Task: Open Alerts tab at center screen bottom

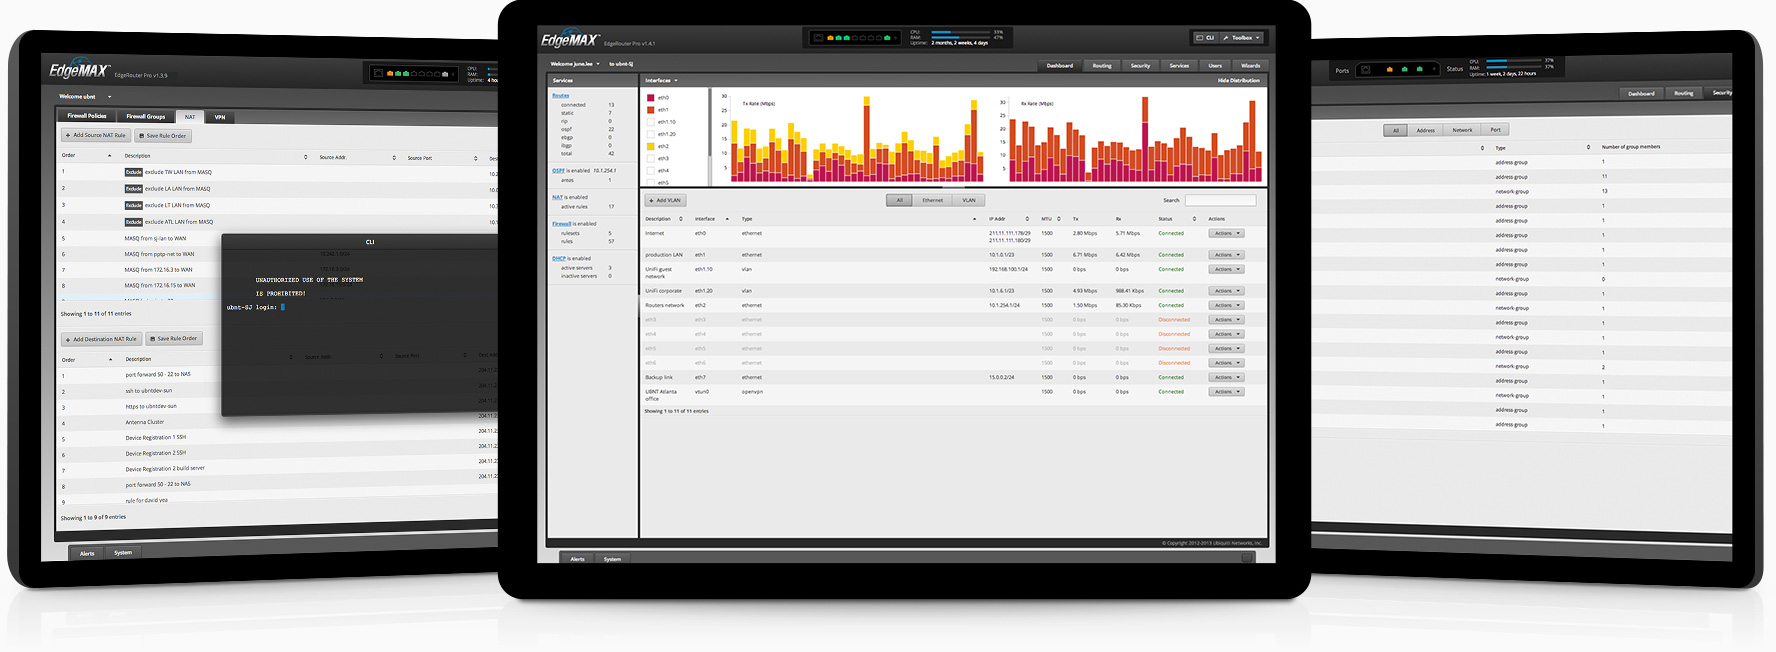Action: [x=577, y=559]
